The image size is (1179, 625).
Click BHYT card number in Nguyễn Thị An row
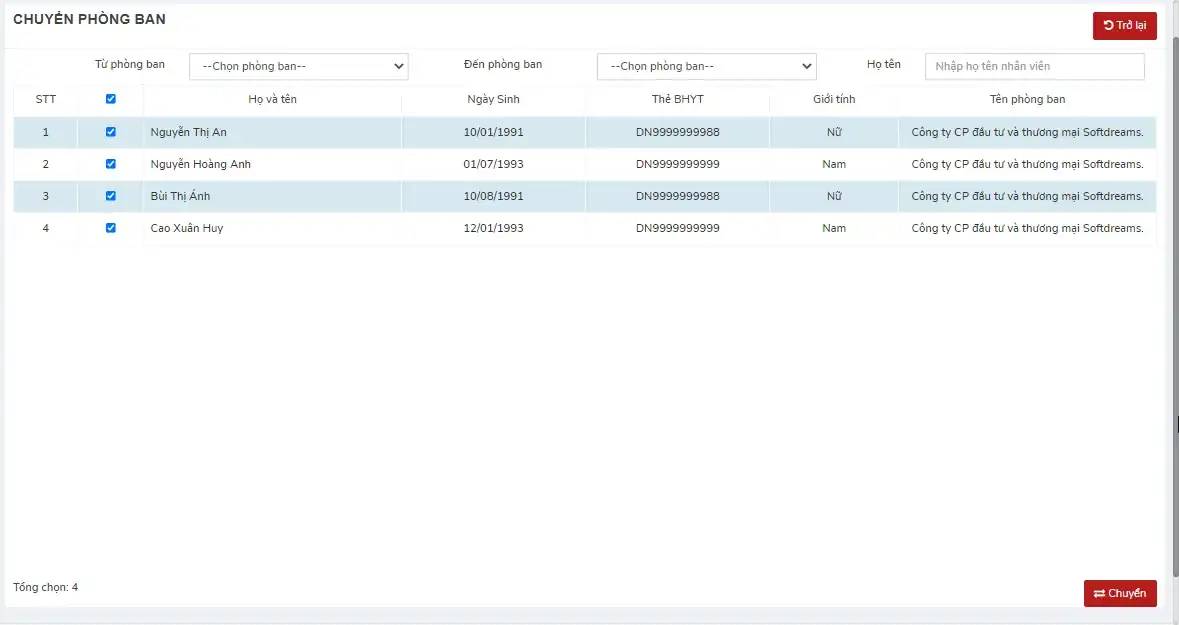(677, 132)
